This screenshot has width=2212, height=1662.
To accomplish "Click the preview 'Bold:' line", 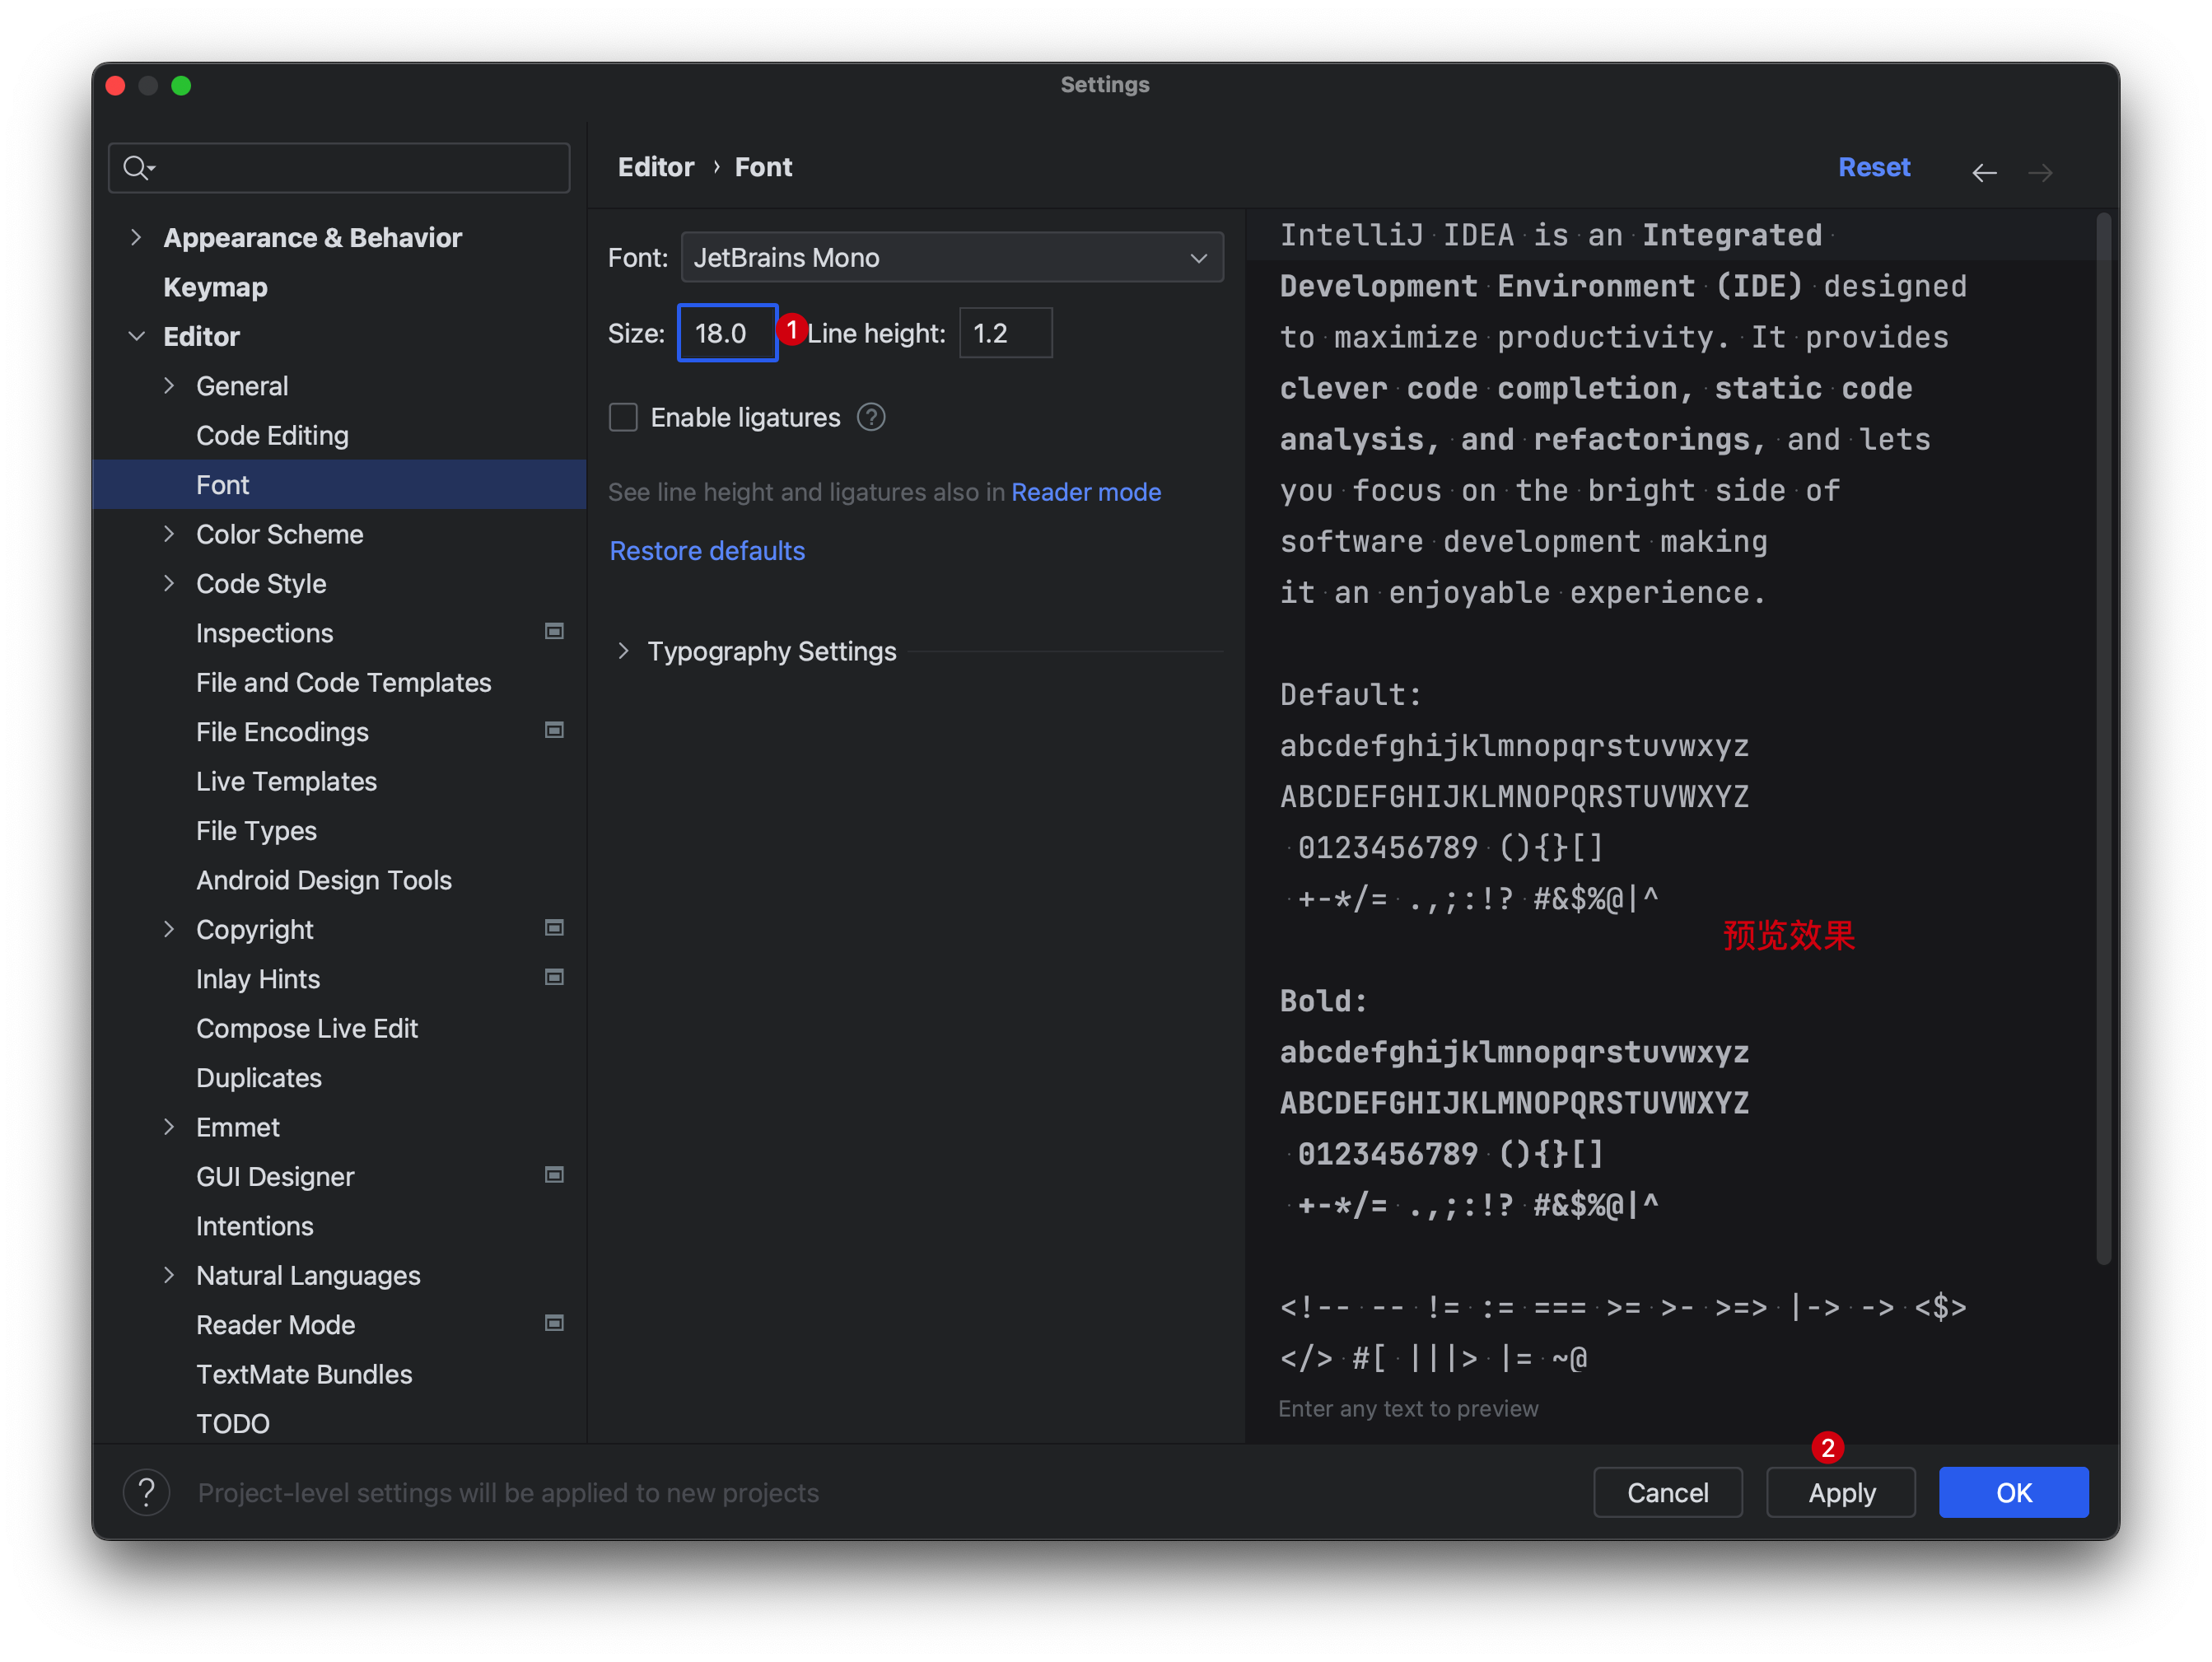I will tap(1323, 1000).
